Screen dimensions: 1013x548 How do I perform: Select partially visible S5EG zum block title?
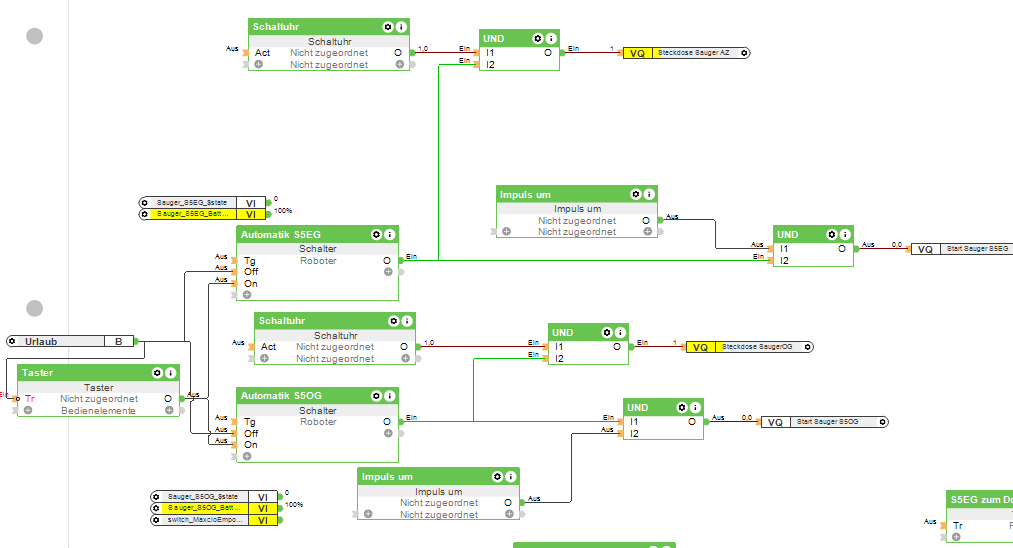(981, 500)
